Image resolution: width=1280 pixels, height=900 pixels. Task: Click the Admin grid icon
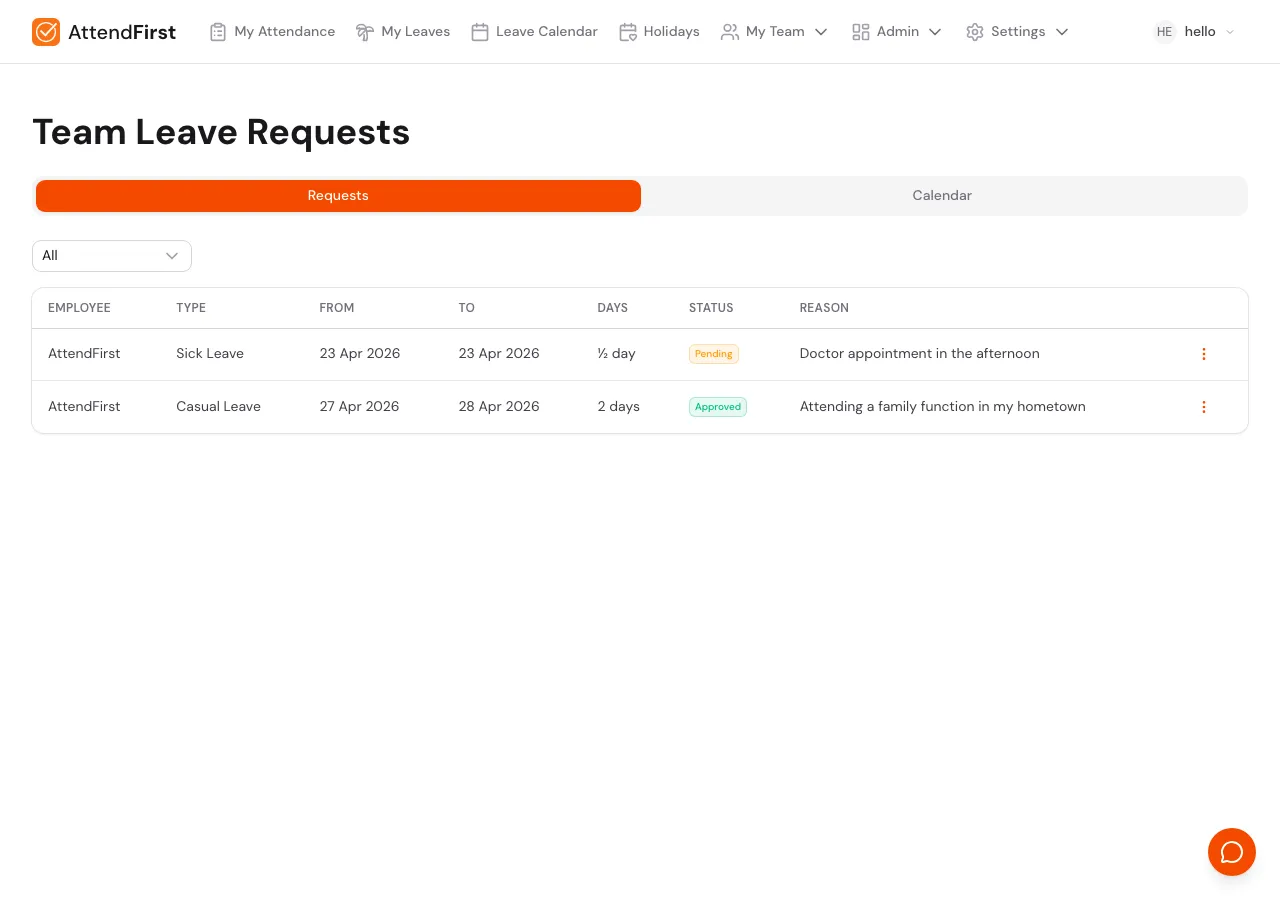point(861,31)
